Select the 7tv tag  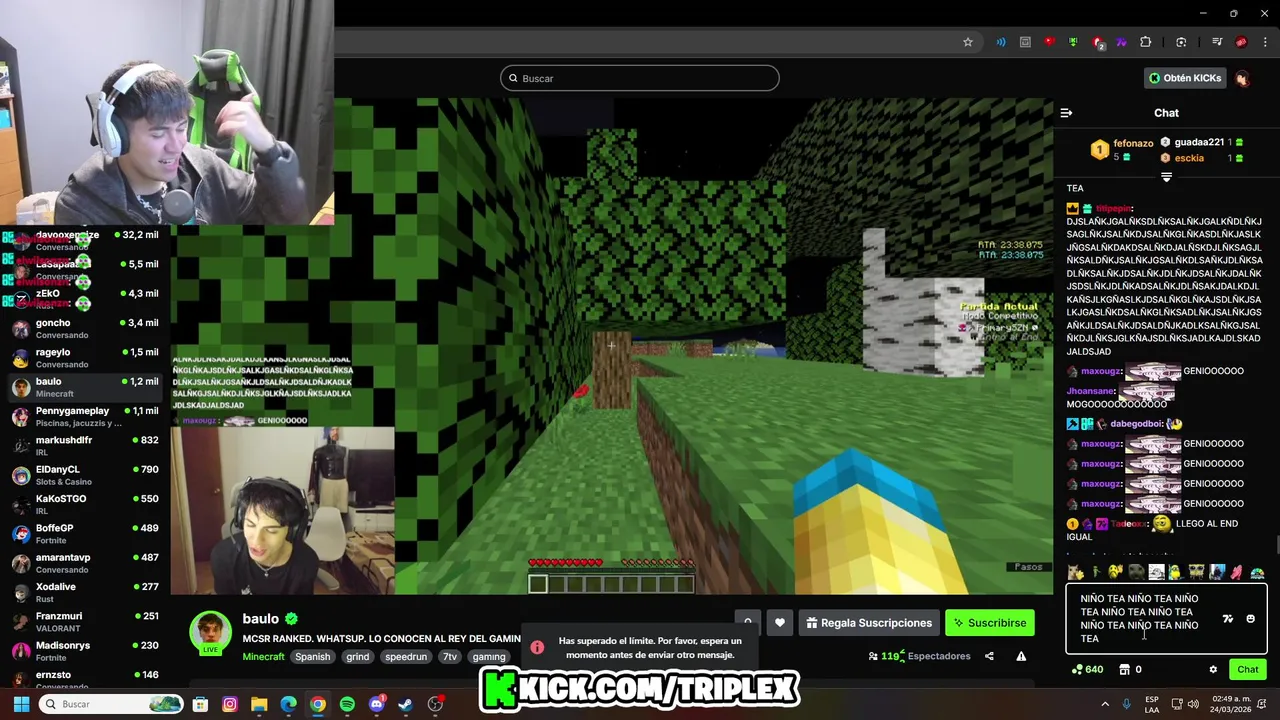click(x=450, y=657)
